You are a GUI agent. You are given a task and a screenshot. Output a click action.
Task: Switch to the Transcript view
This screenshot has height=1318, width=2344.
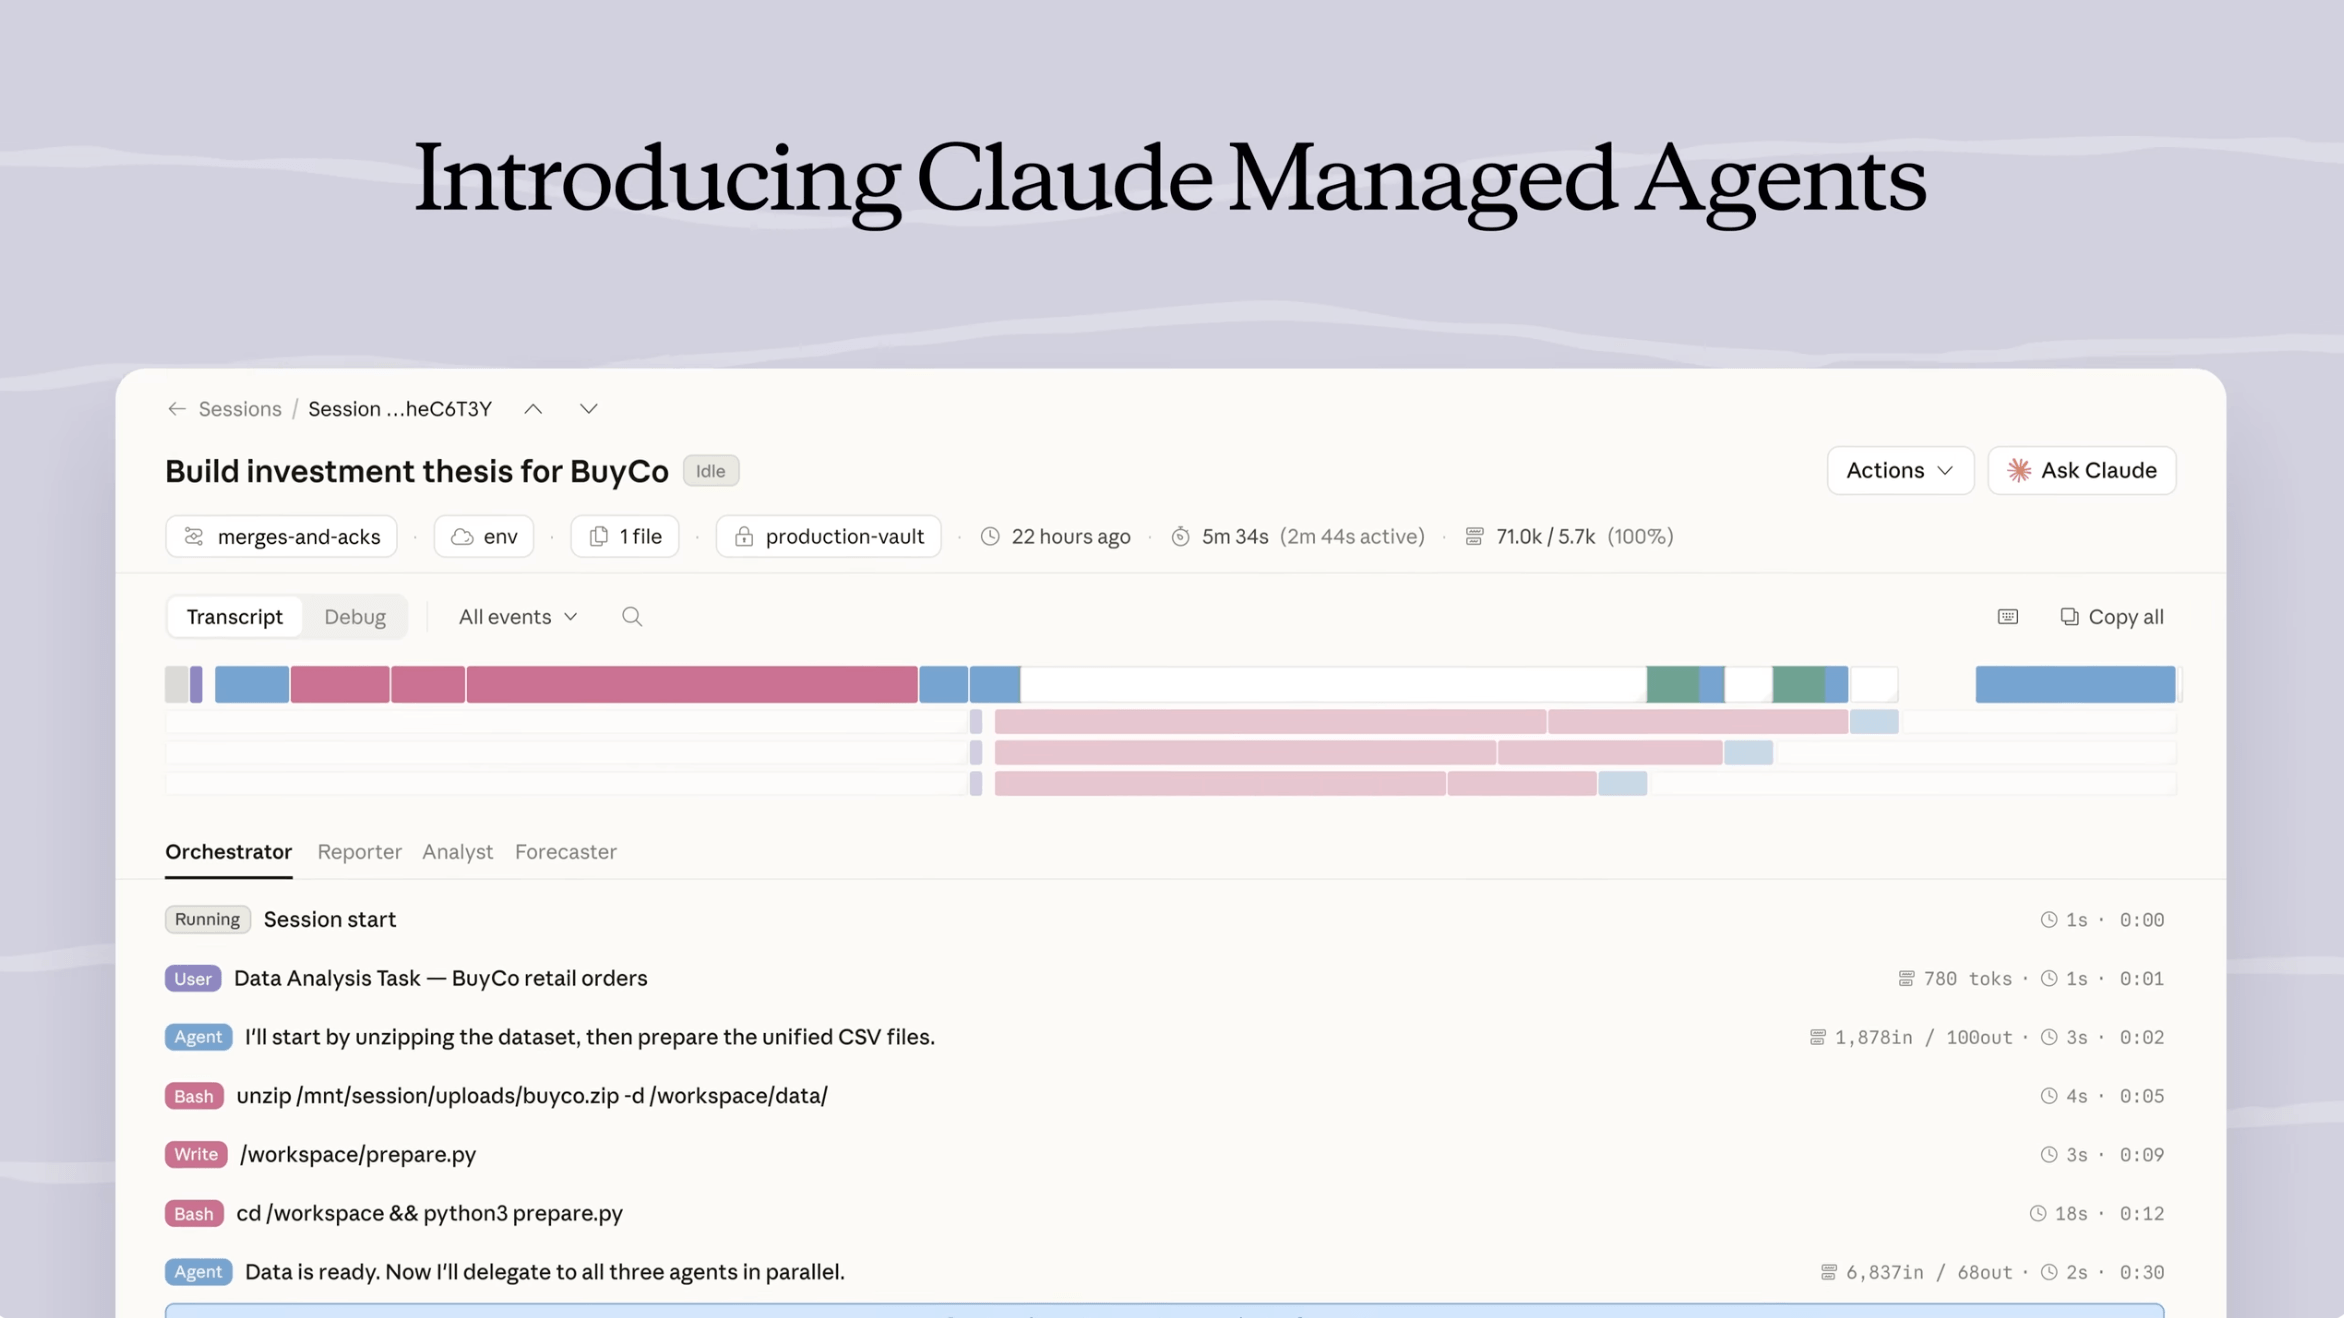point(235,617)
